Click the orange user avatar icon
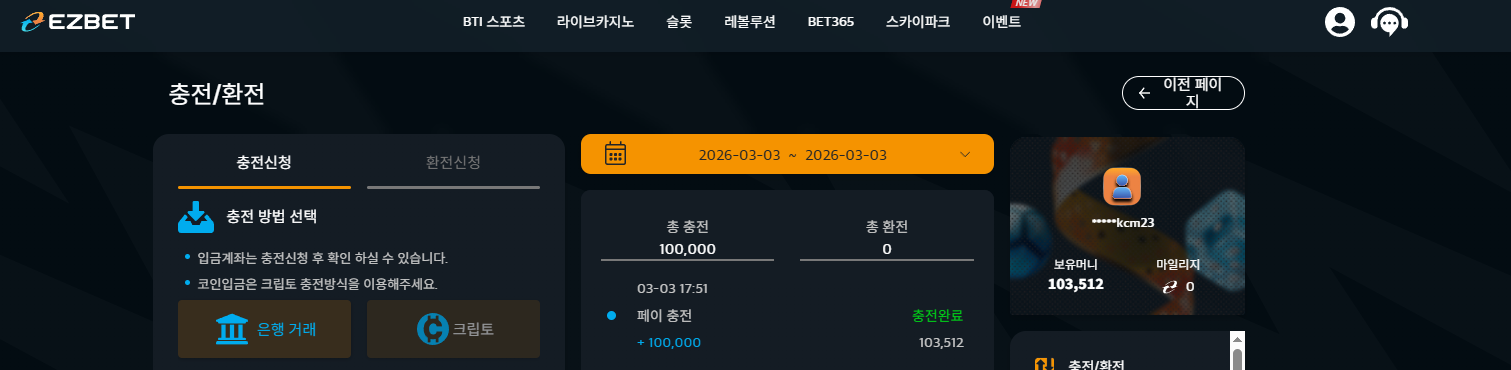 coord(1122,186)
